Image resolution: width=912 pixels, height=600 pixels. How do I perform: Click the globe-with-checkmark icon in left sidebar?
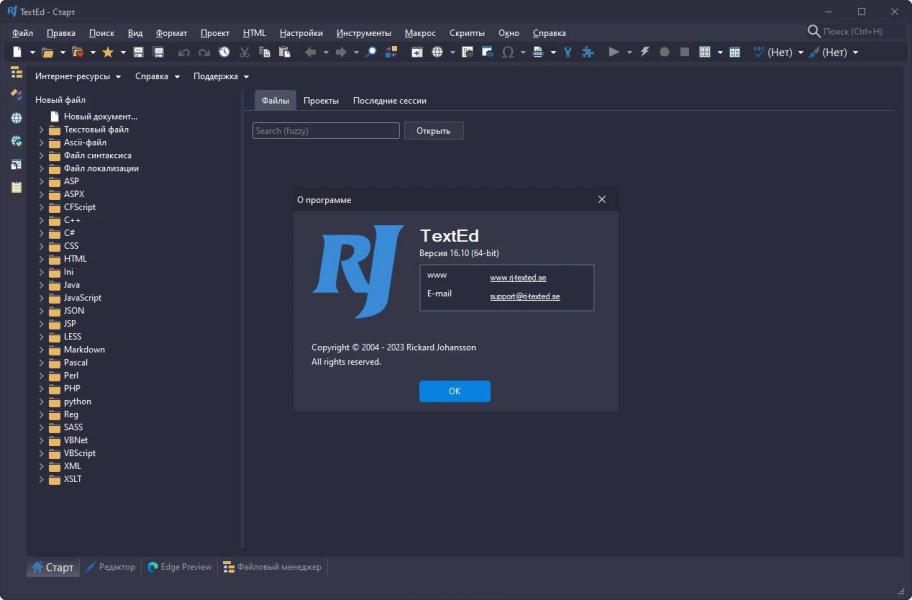click(x=16, y=141)
